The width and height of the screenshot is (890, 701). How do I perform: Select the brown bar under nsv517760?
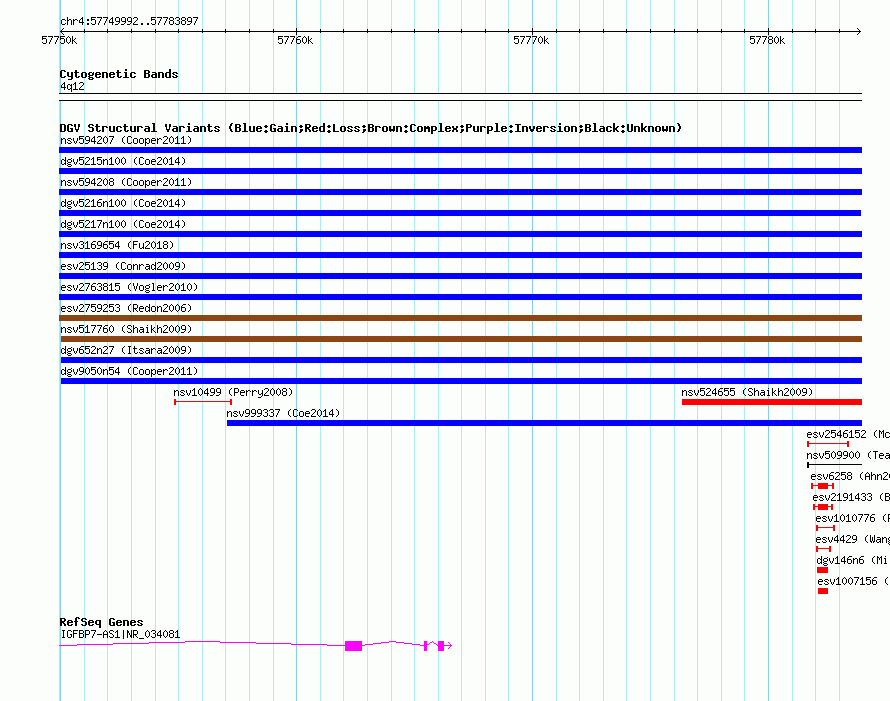coord(460,339)
